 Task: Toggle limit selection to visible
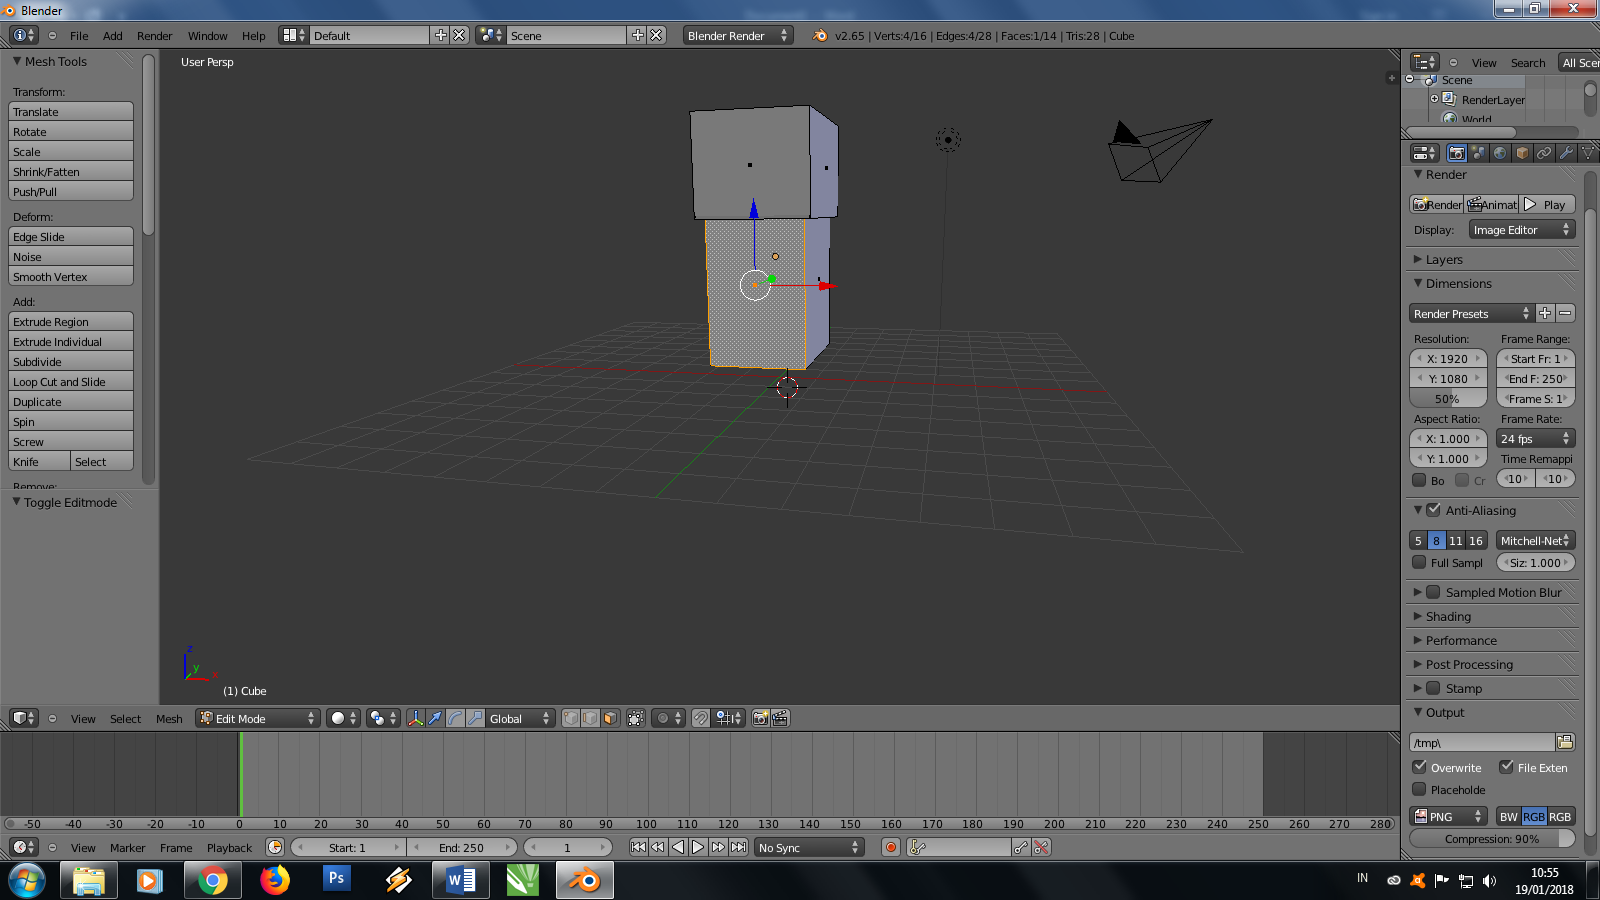[636, 718]
